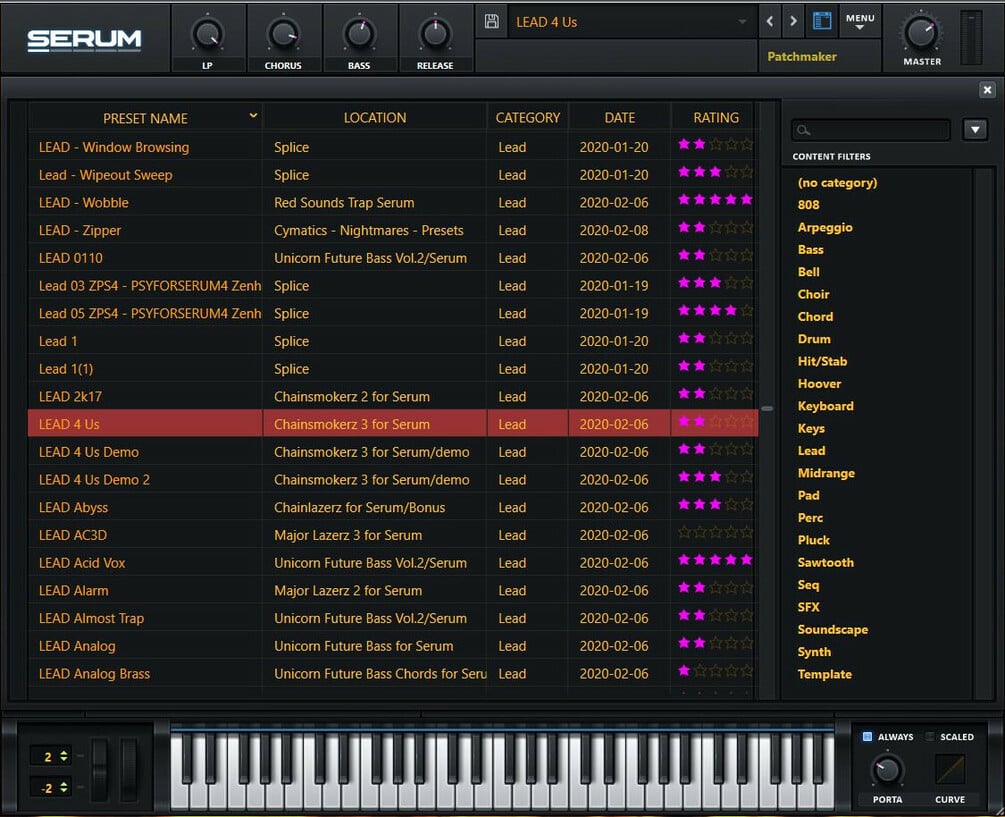The width and height of the screenshot is (1005, 817).
Task: Click pitch bend up range stepper showing 2
Action: [x=51, y=757]
